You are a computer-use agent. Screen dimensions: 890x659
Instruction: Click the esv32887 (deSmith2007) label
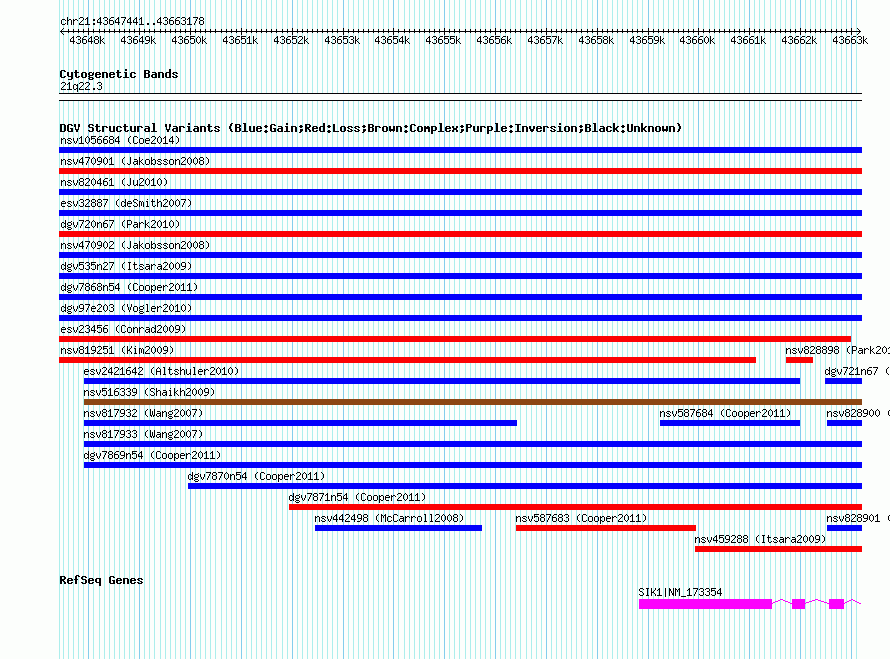126,203
